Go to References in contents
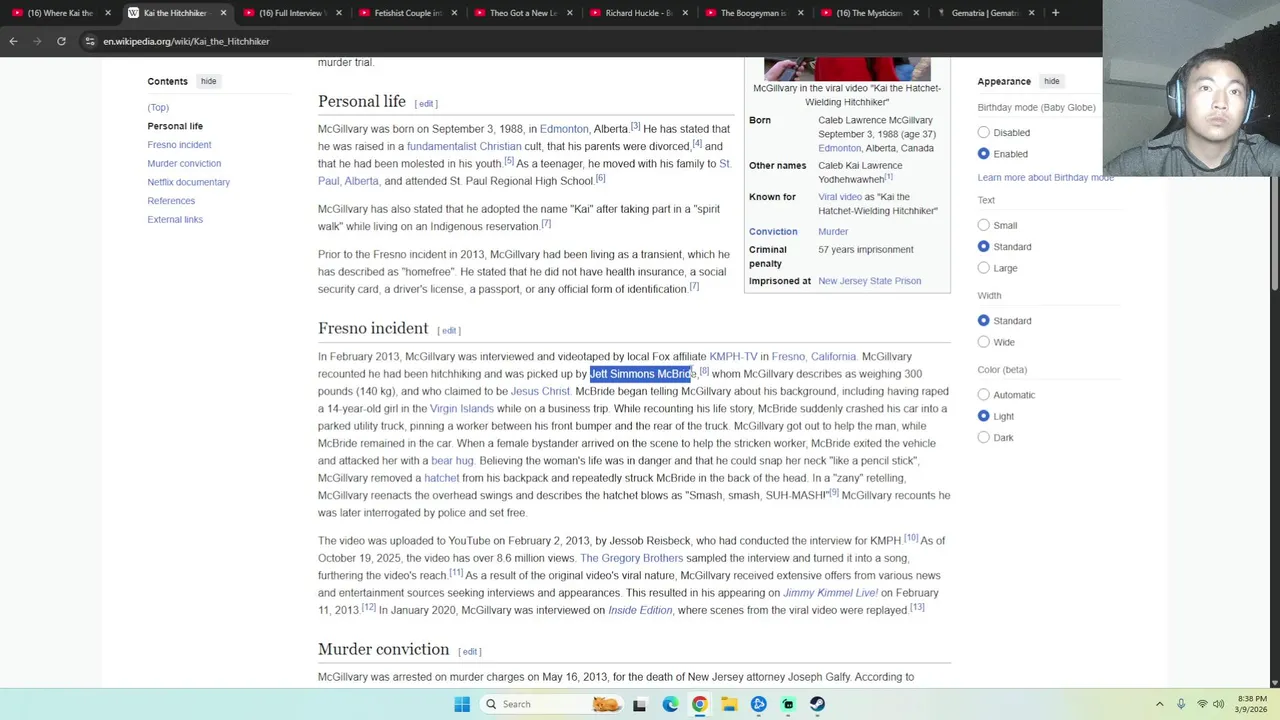1280x720 pixels. coord(171,200)
